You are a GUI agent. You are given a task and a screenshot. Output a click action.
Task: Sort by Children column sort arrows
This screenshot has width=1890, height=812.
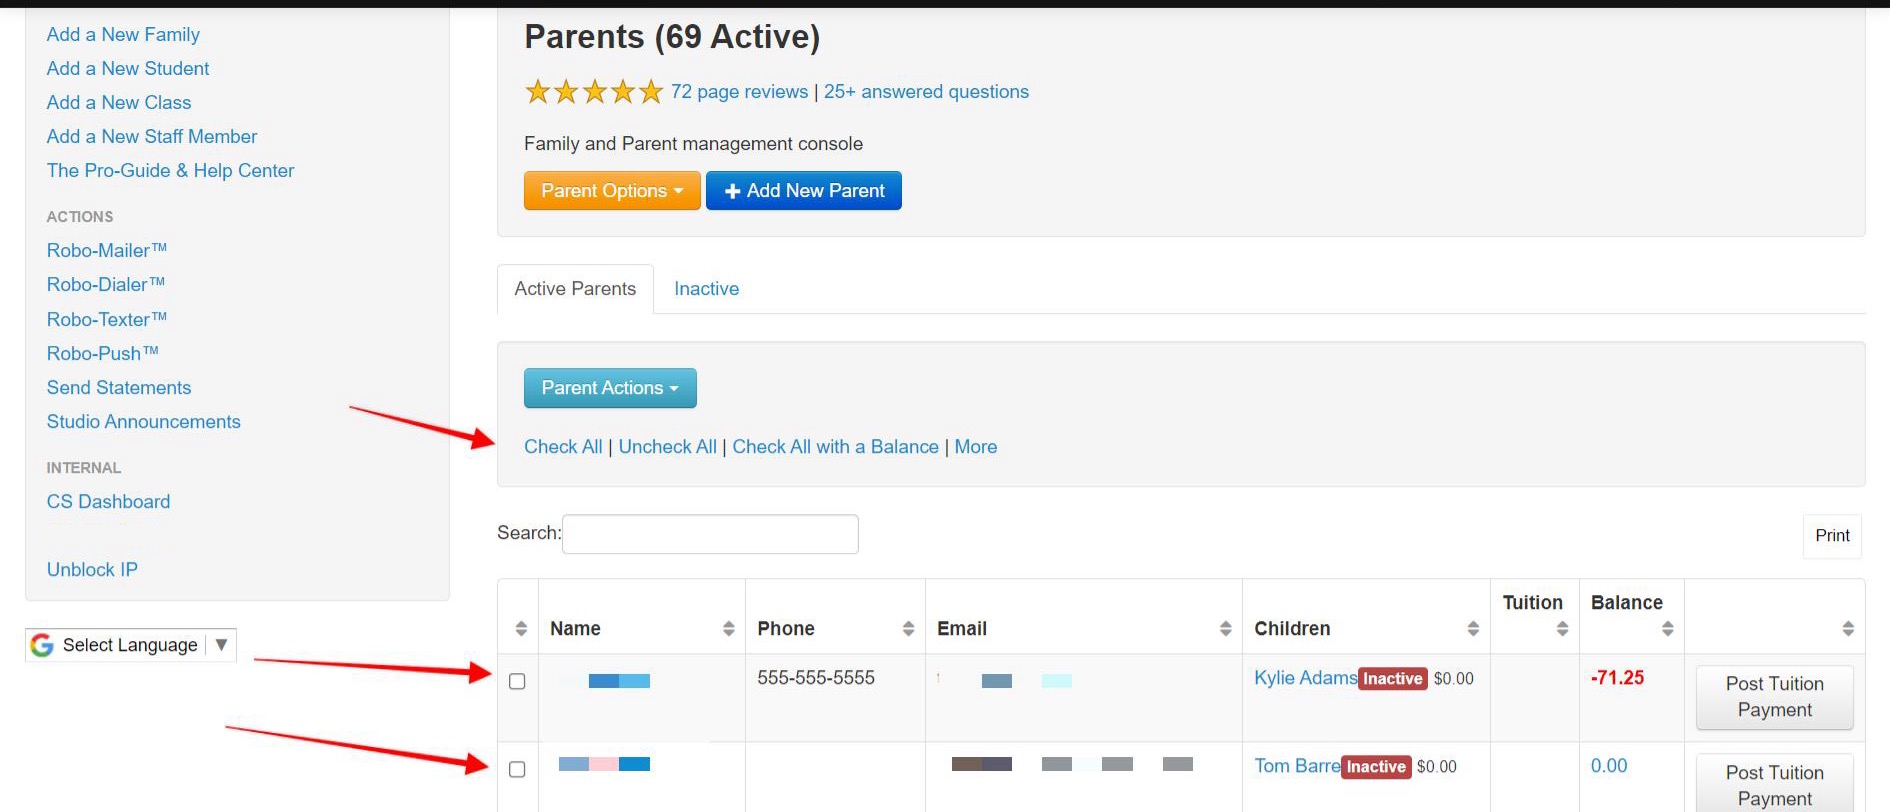coord(1473,628)
